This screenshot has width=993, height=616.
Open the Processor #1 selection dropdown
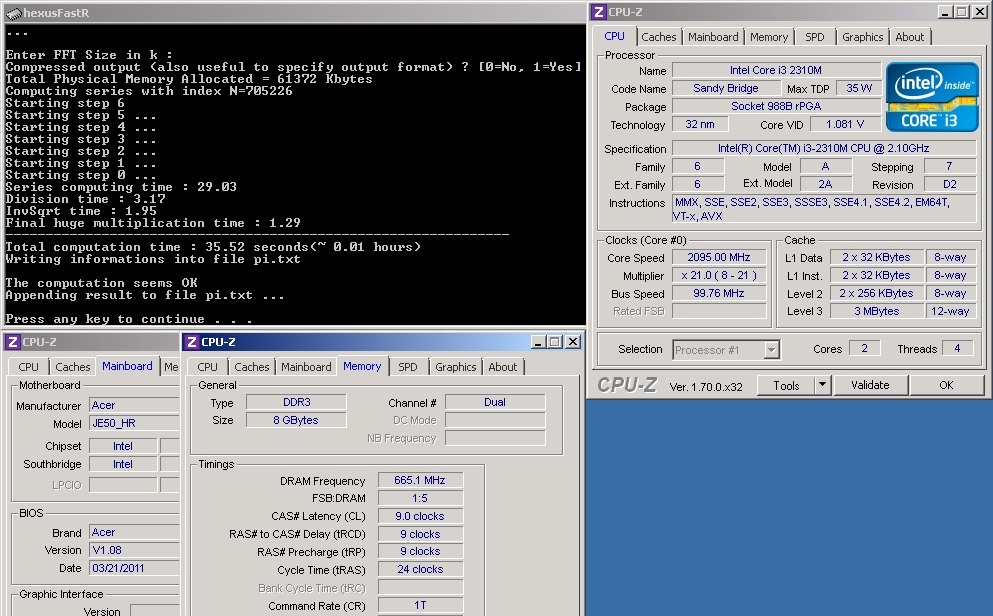point(726,350)
